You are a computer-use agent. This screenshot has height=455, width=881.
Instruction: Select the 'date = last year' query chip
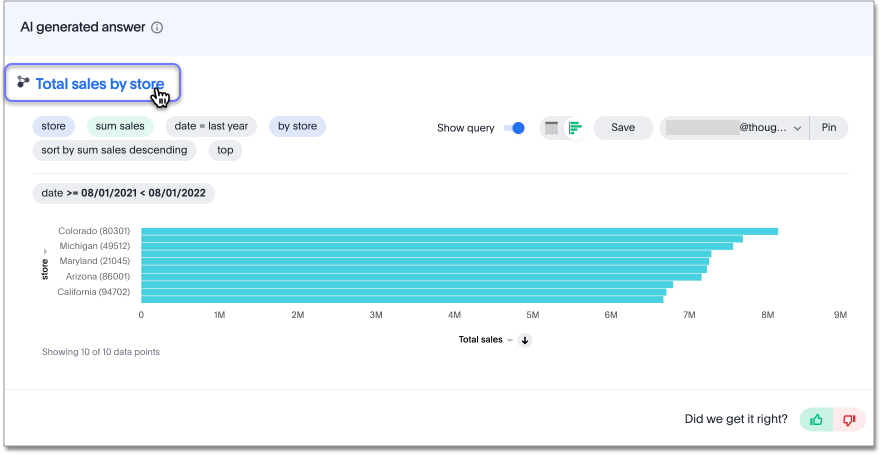211,126
